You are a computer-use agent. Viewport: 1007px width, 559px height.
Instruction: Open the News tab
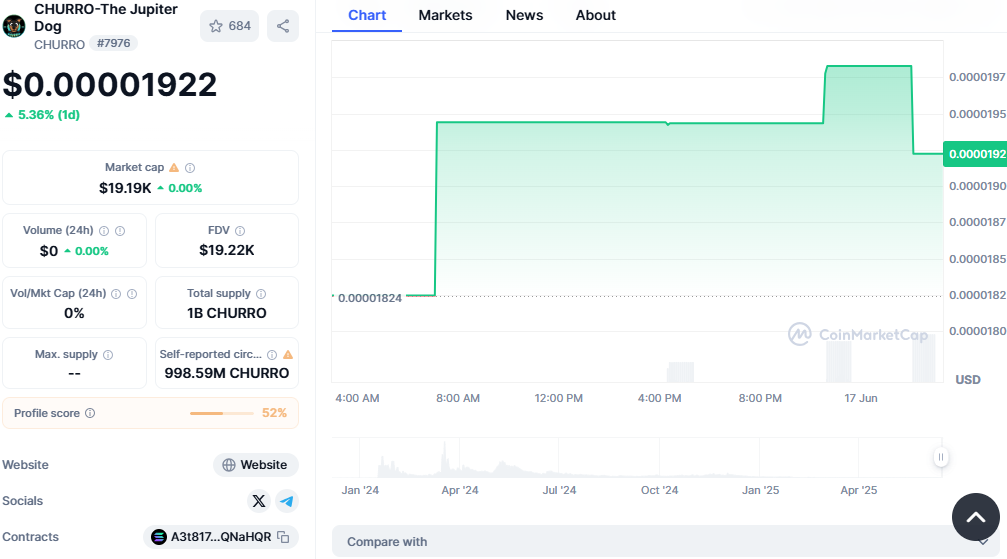pos(524,15)
